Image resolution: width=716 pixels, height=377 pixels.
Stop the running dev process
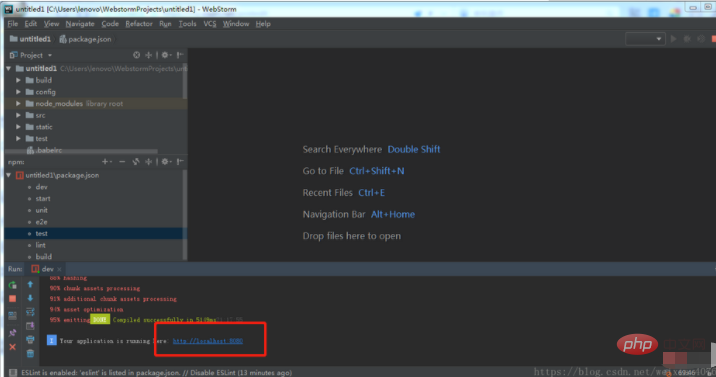coord(12,298)
